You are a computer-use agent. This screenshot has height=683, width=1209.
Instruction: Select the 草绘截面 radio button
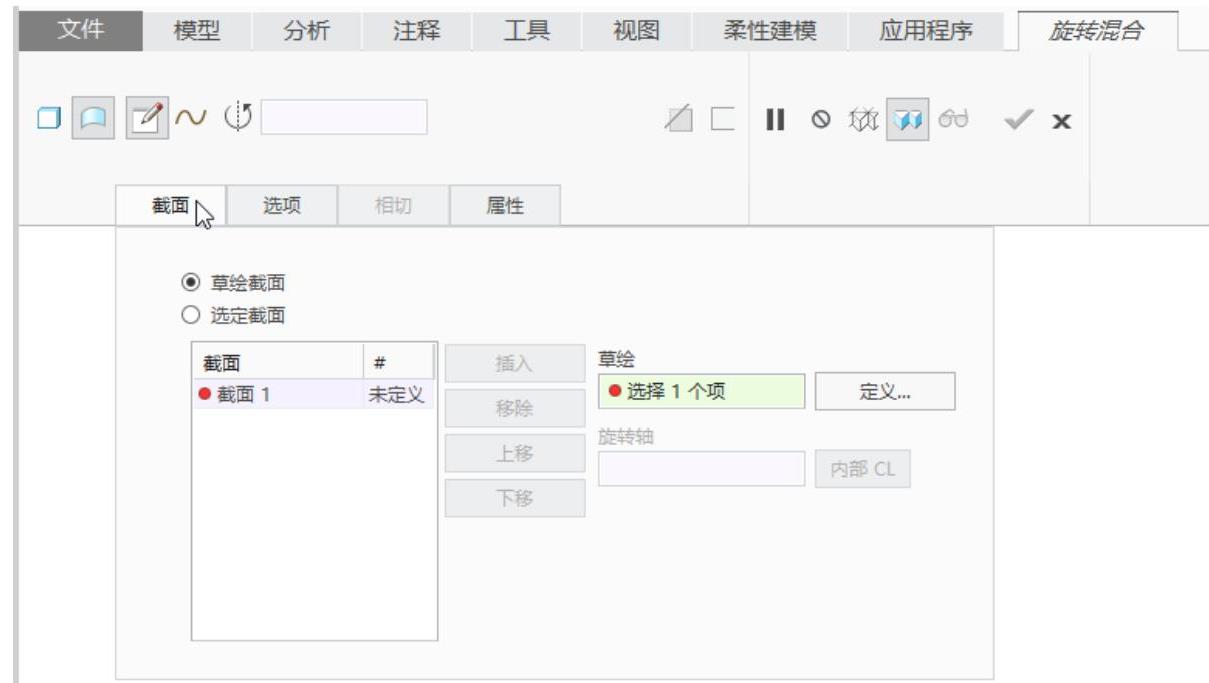[x=189, y=284]
